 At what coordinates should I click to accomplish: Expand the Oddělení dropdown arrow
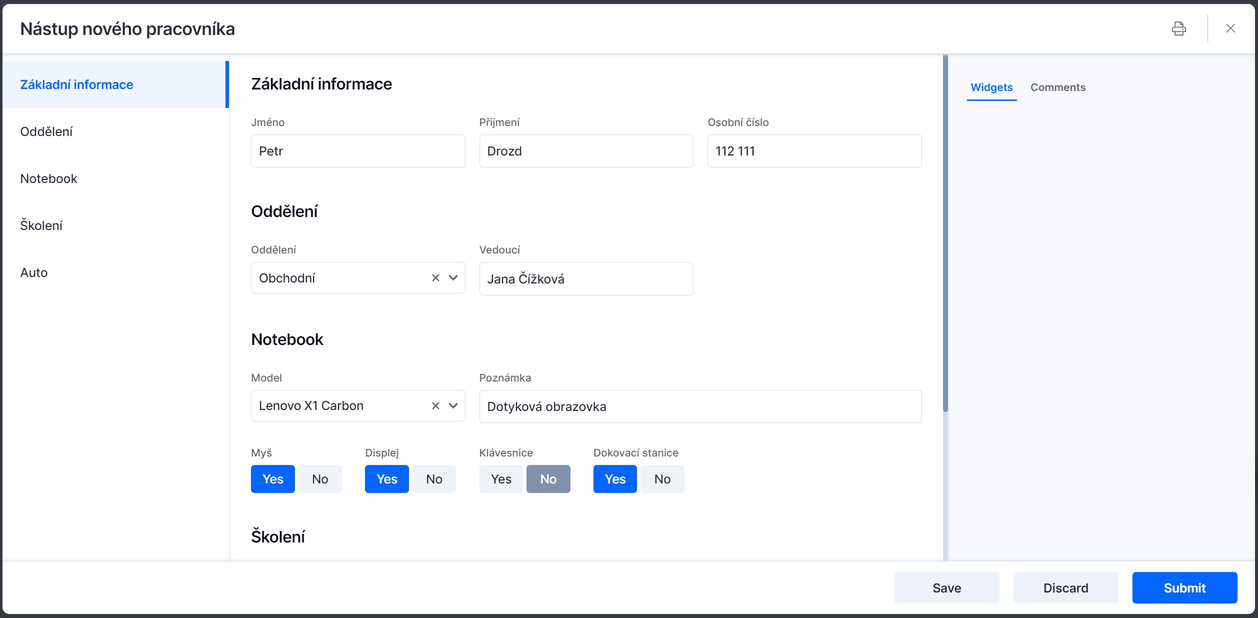click(x=453, y=278)
